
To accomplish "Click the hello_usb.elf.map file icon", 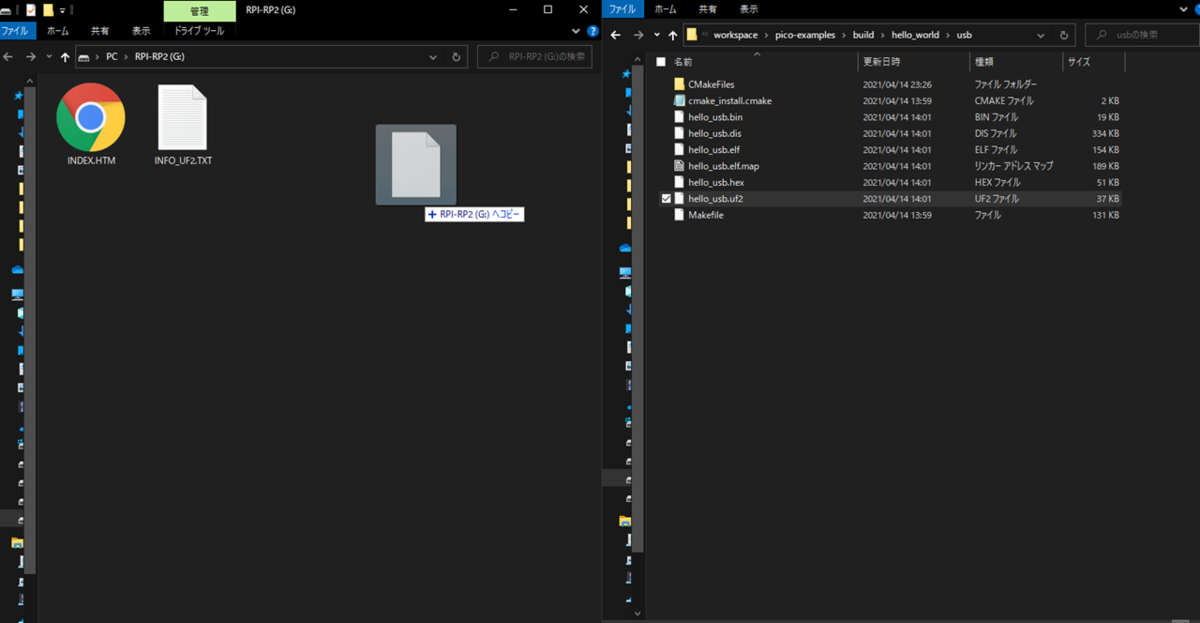I will coord(679,166).
